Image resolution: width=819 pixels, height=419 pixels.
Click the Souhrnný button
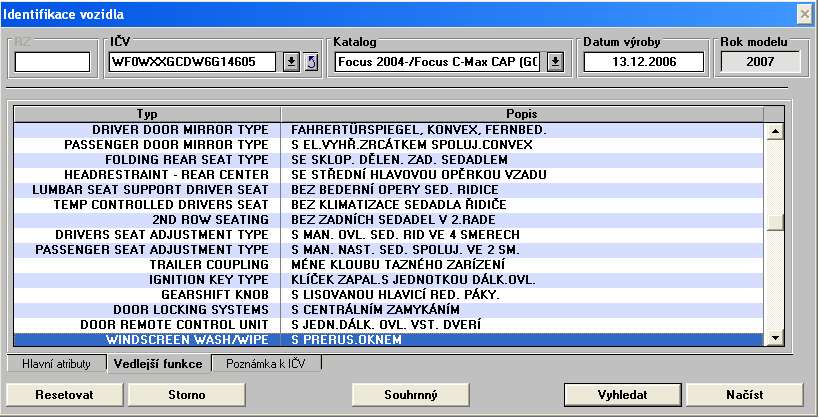tap(411, 394)
